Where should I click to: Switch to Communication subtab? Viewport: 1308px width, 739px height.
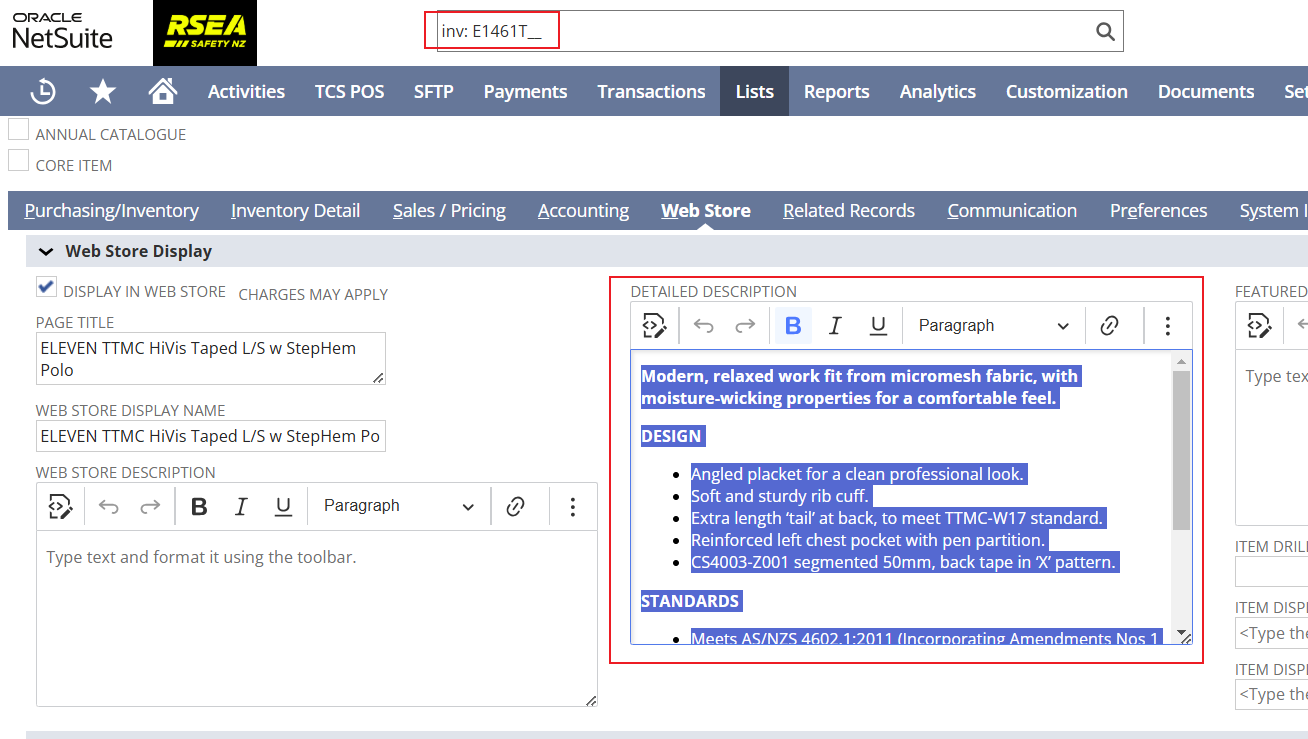pyautogui.click(x=1012, y=211)
